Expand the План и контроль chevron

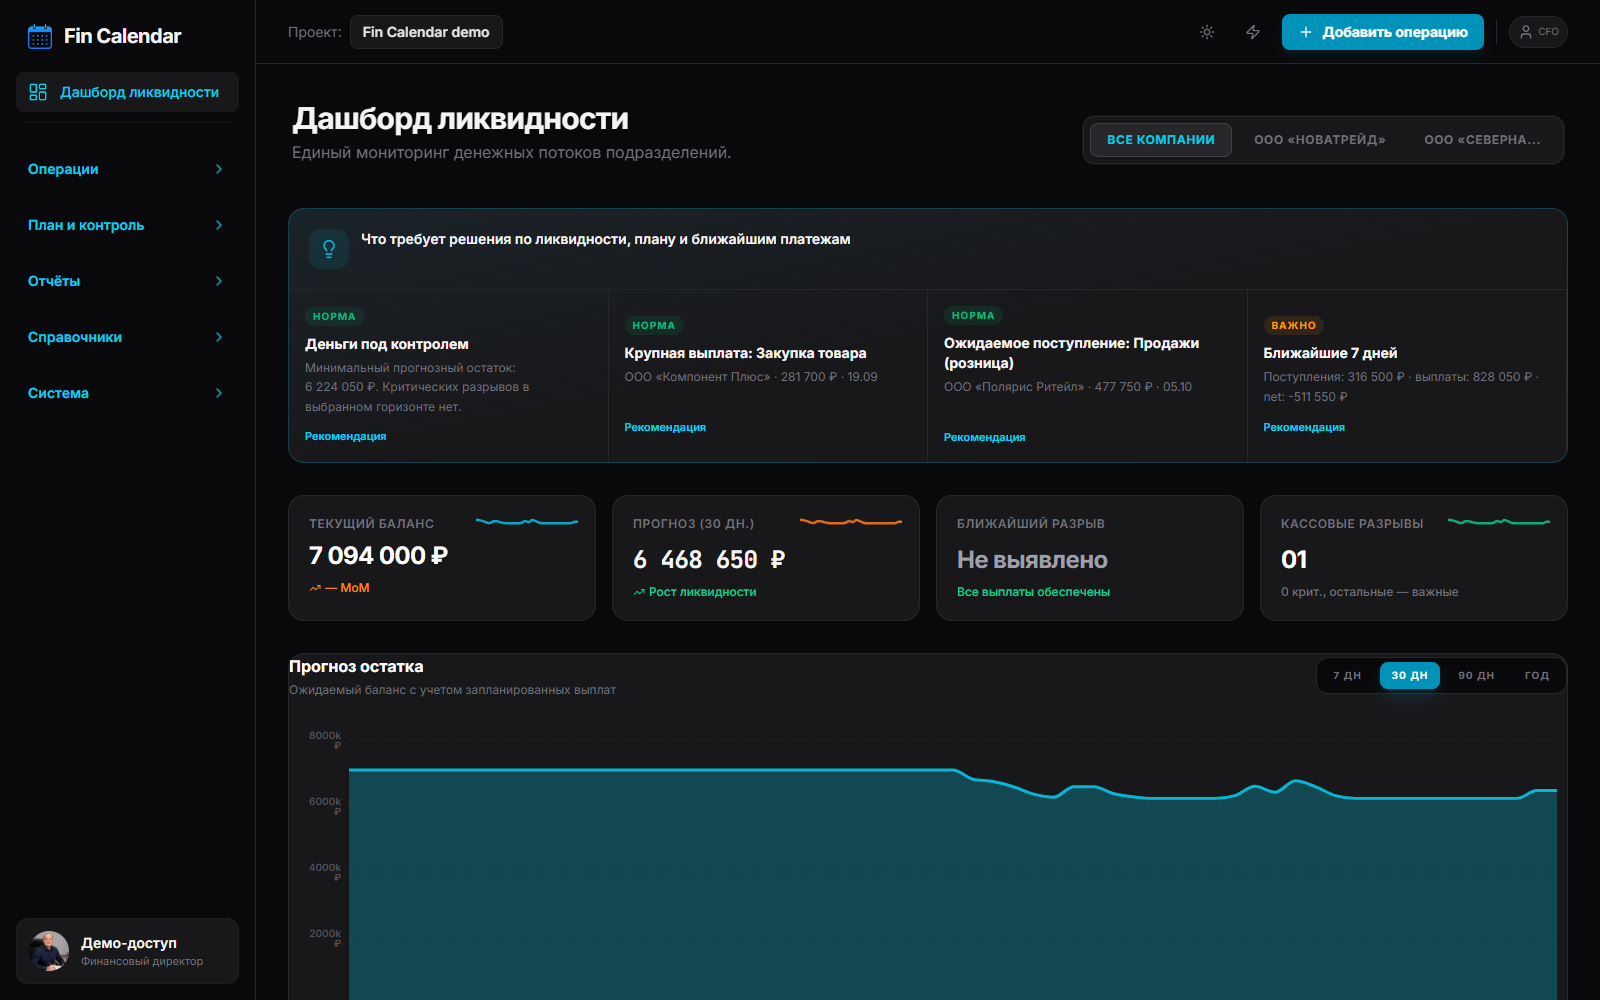219,225
